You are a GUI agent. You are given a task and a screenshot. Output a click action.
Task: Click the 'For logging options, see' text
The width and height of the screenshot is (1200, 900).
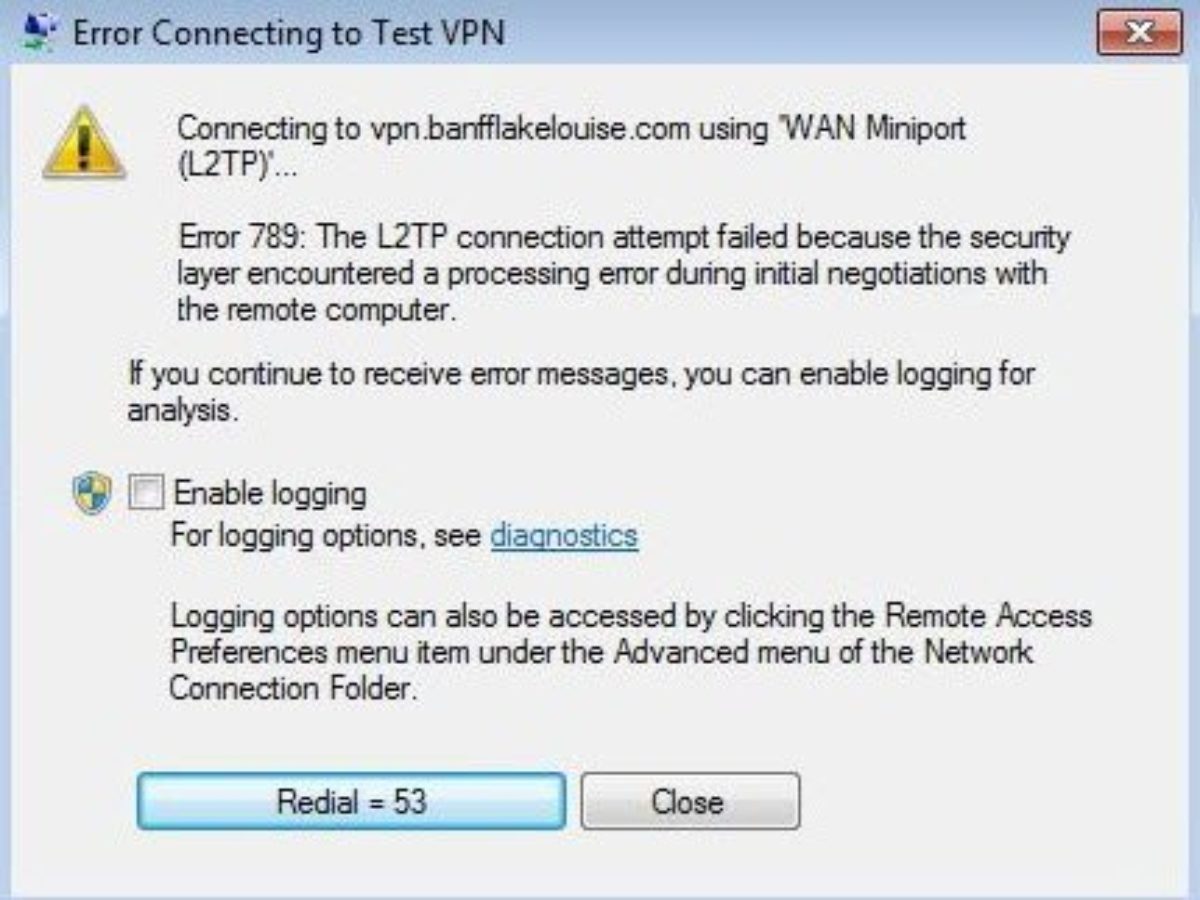click(x=327, y=536)
